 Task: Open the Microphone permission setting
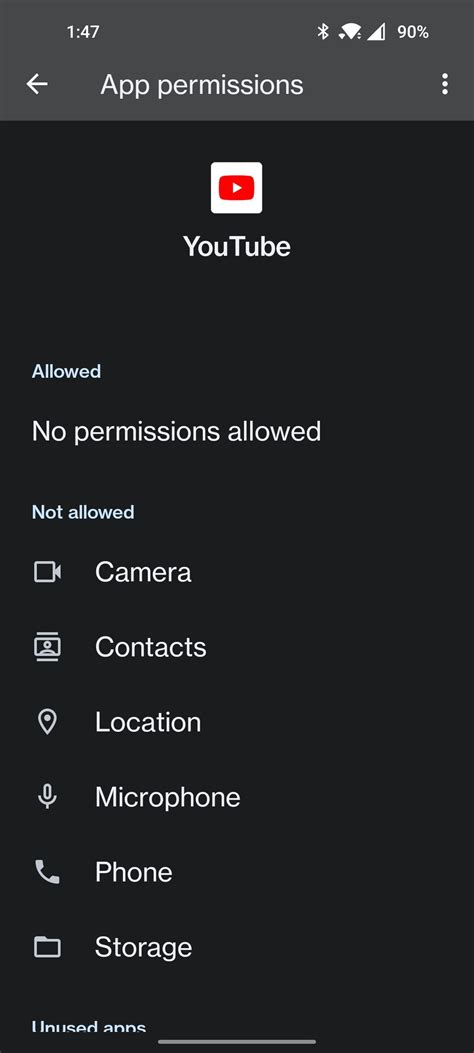click(237, 797)
